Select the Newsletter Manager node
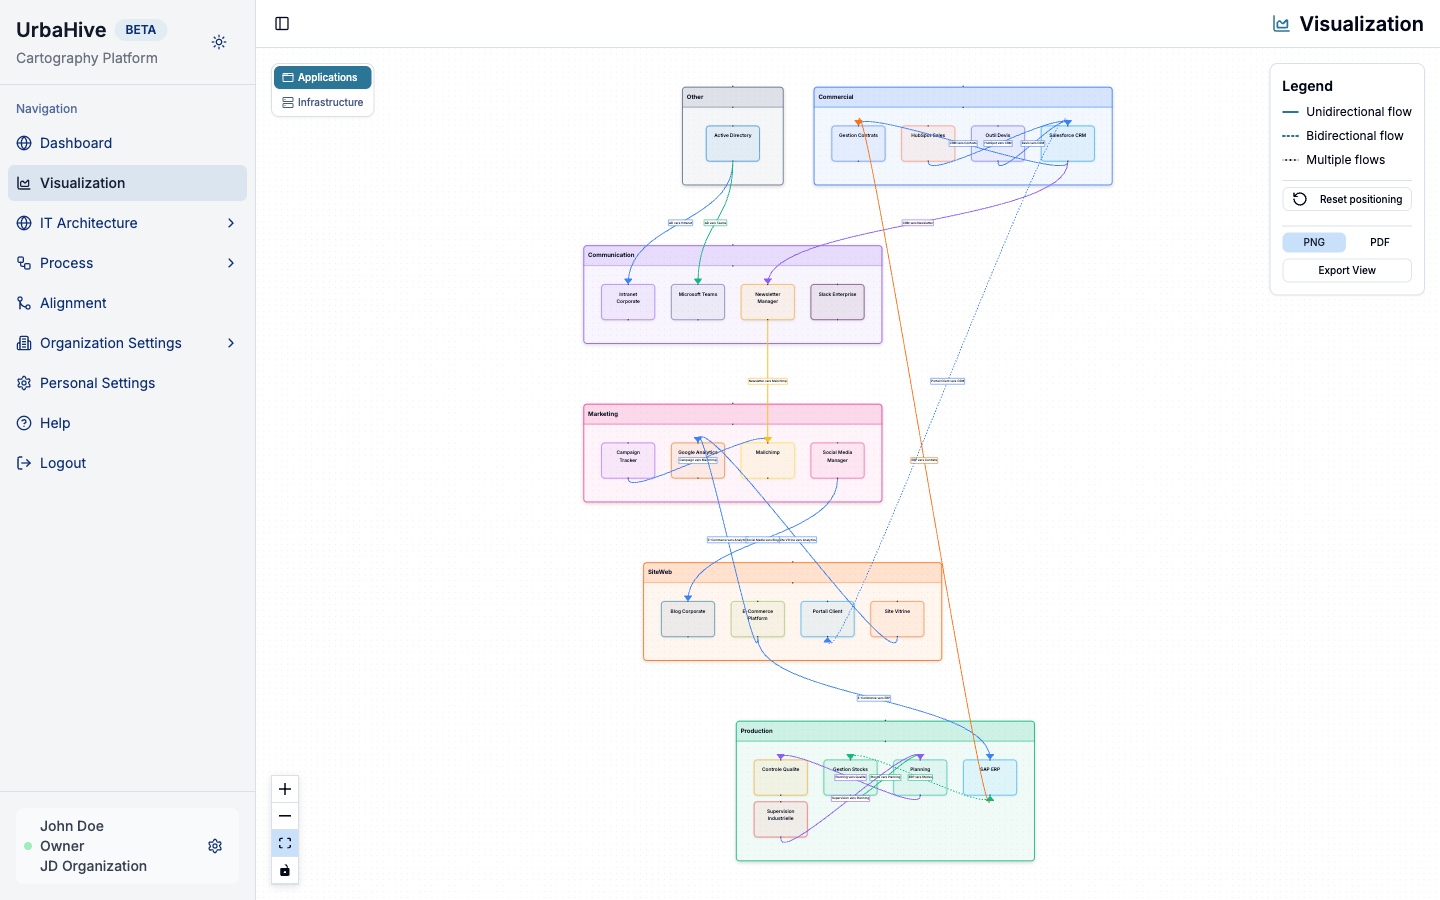Viewport: 1440px width, 900px height. 768,302
